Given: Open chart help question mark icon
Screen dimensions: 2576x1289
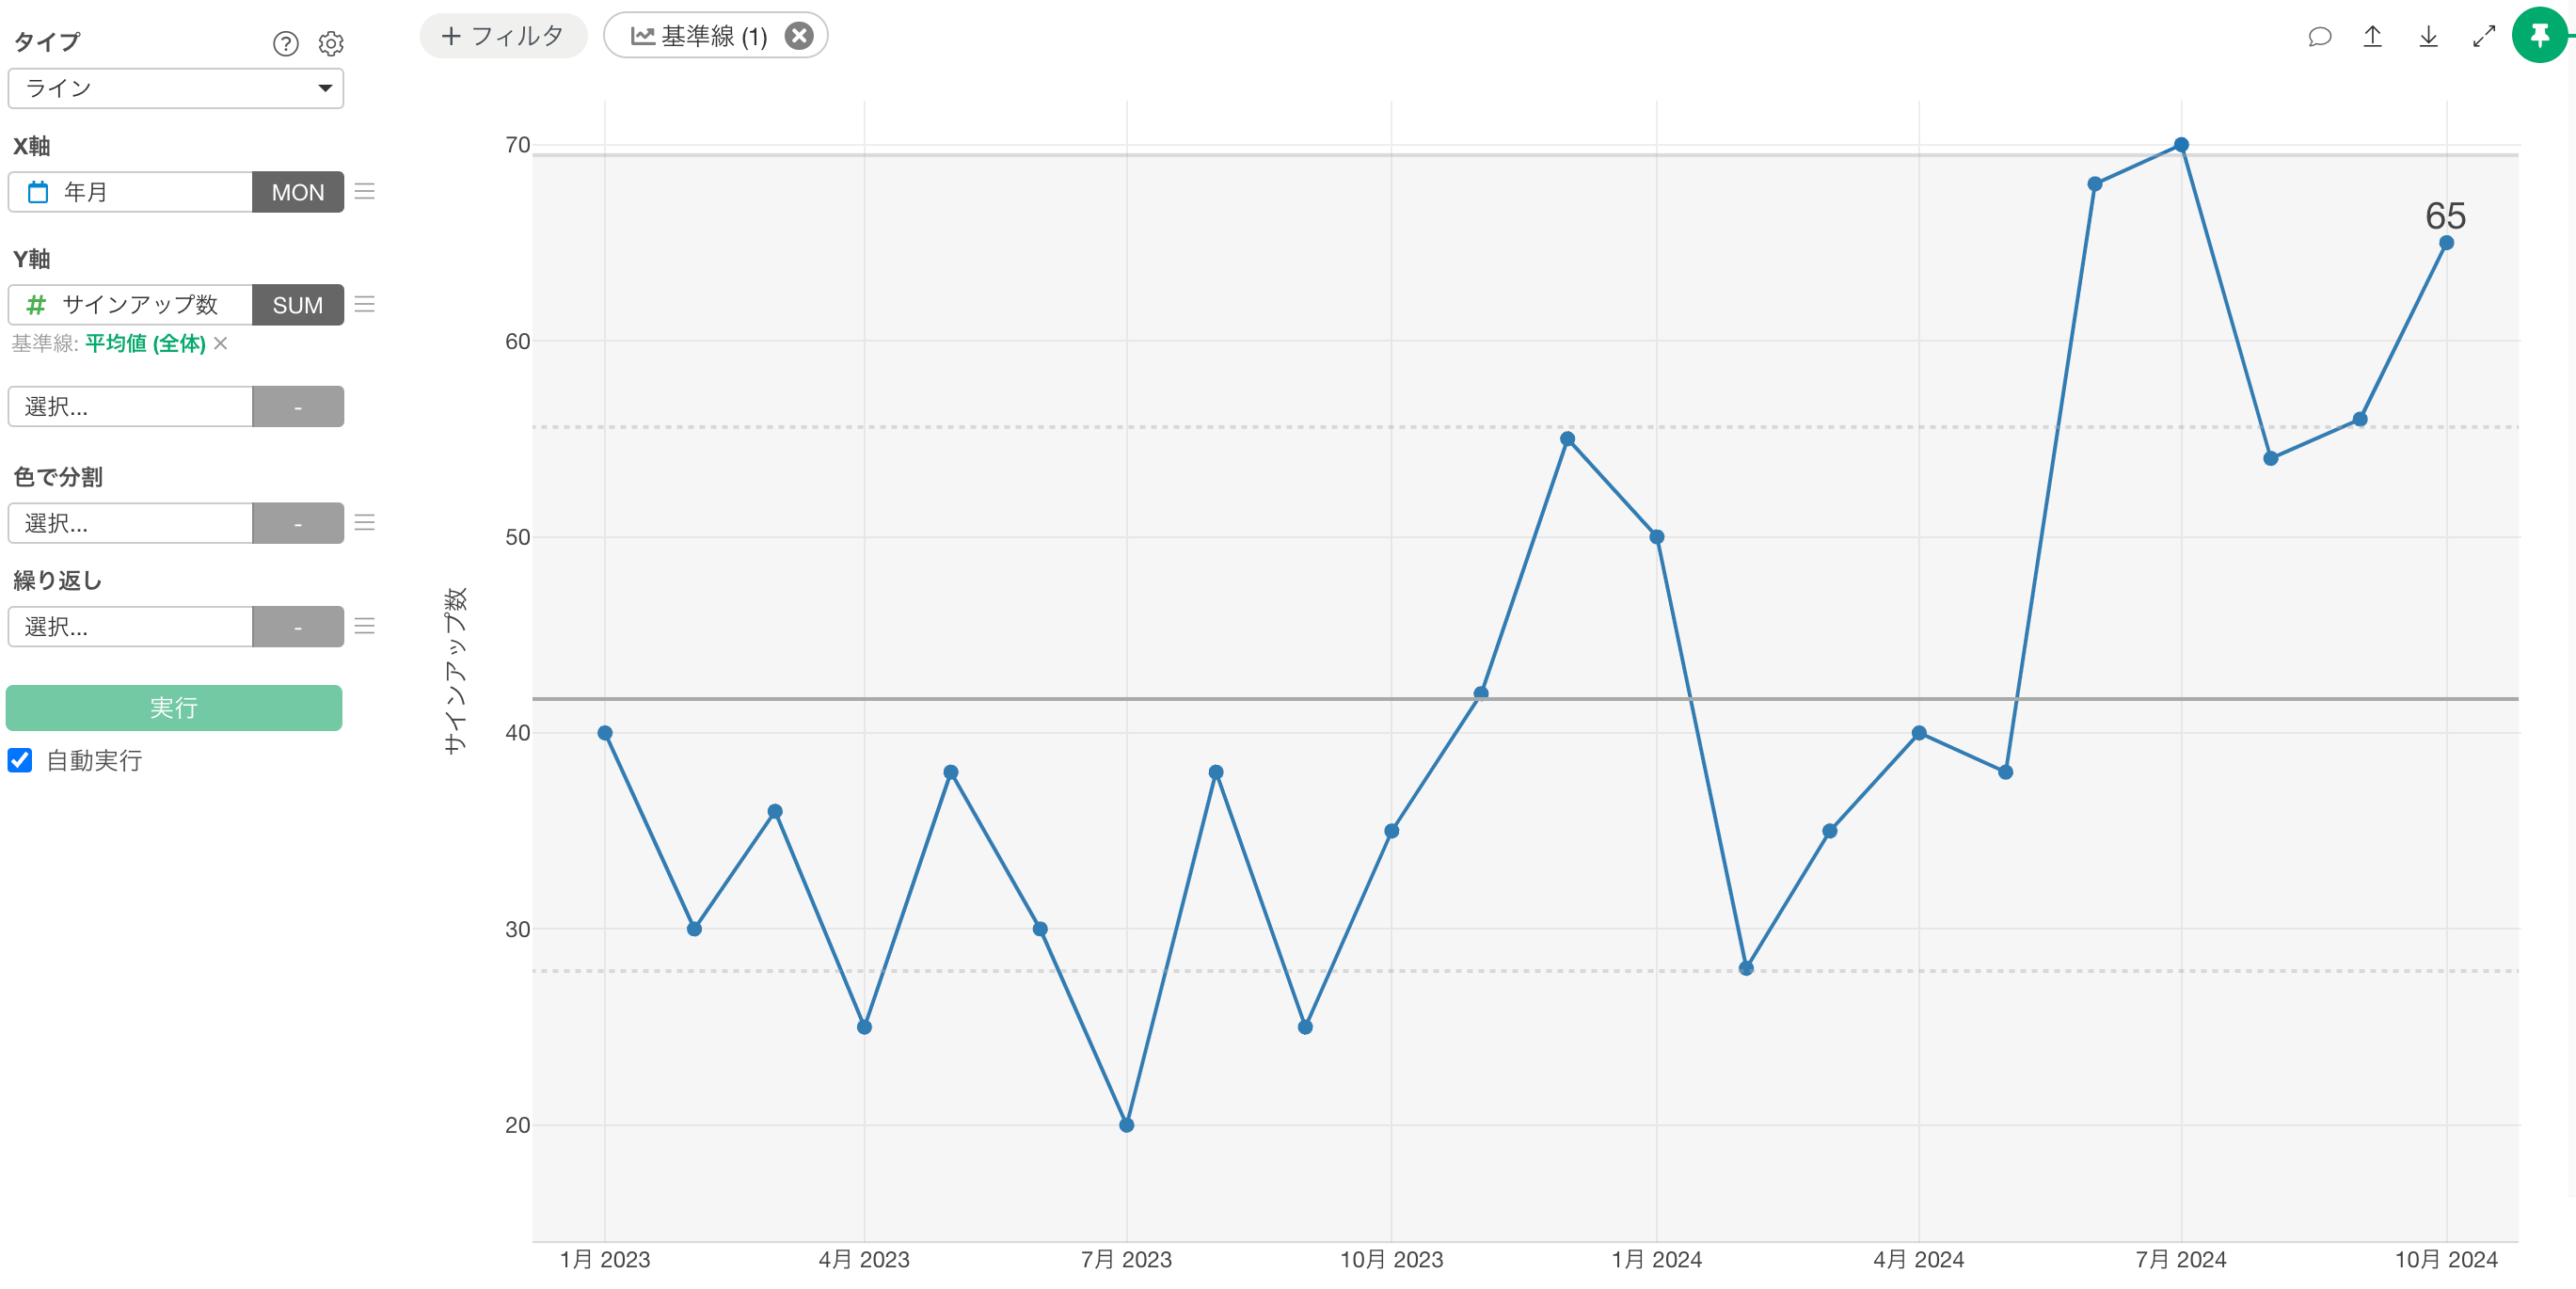Looking at the screenshot, I should pyautogui.click(x=285, y=44).
